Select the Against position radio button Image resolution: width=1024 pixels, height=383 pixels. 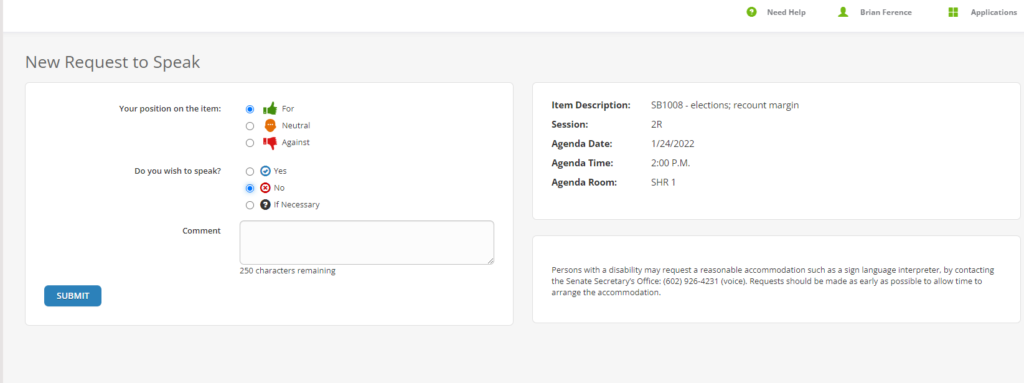pos(249,143)
